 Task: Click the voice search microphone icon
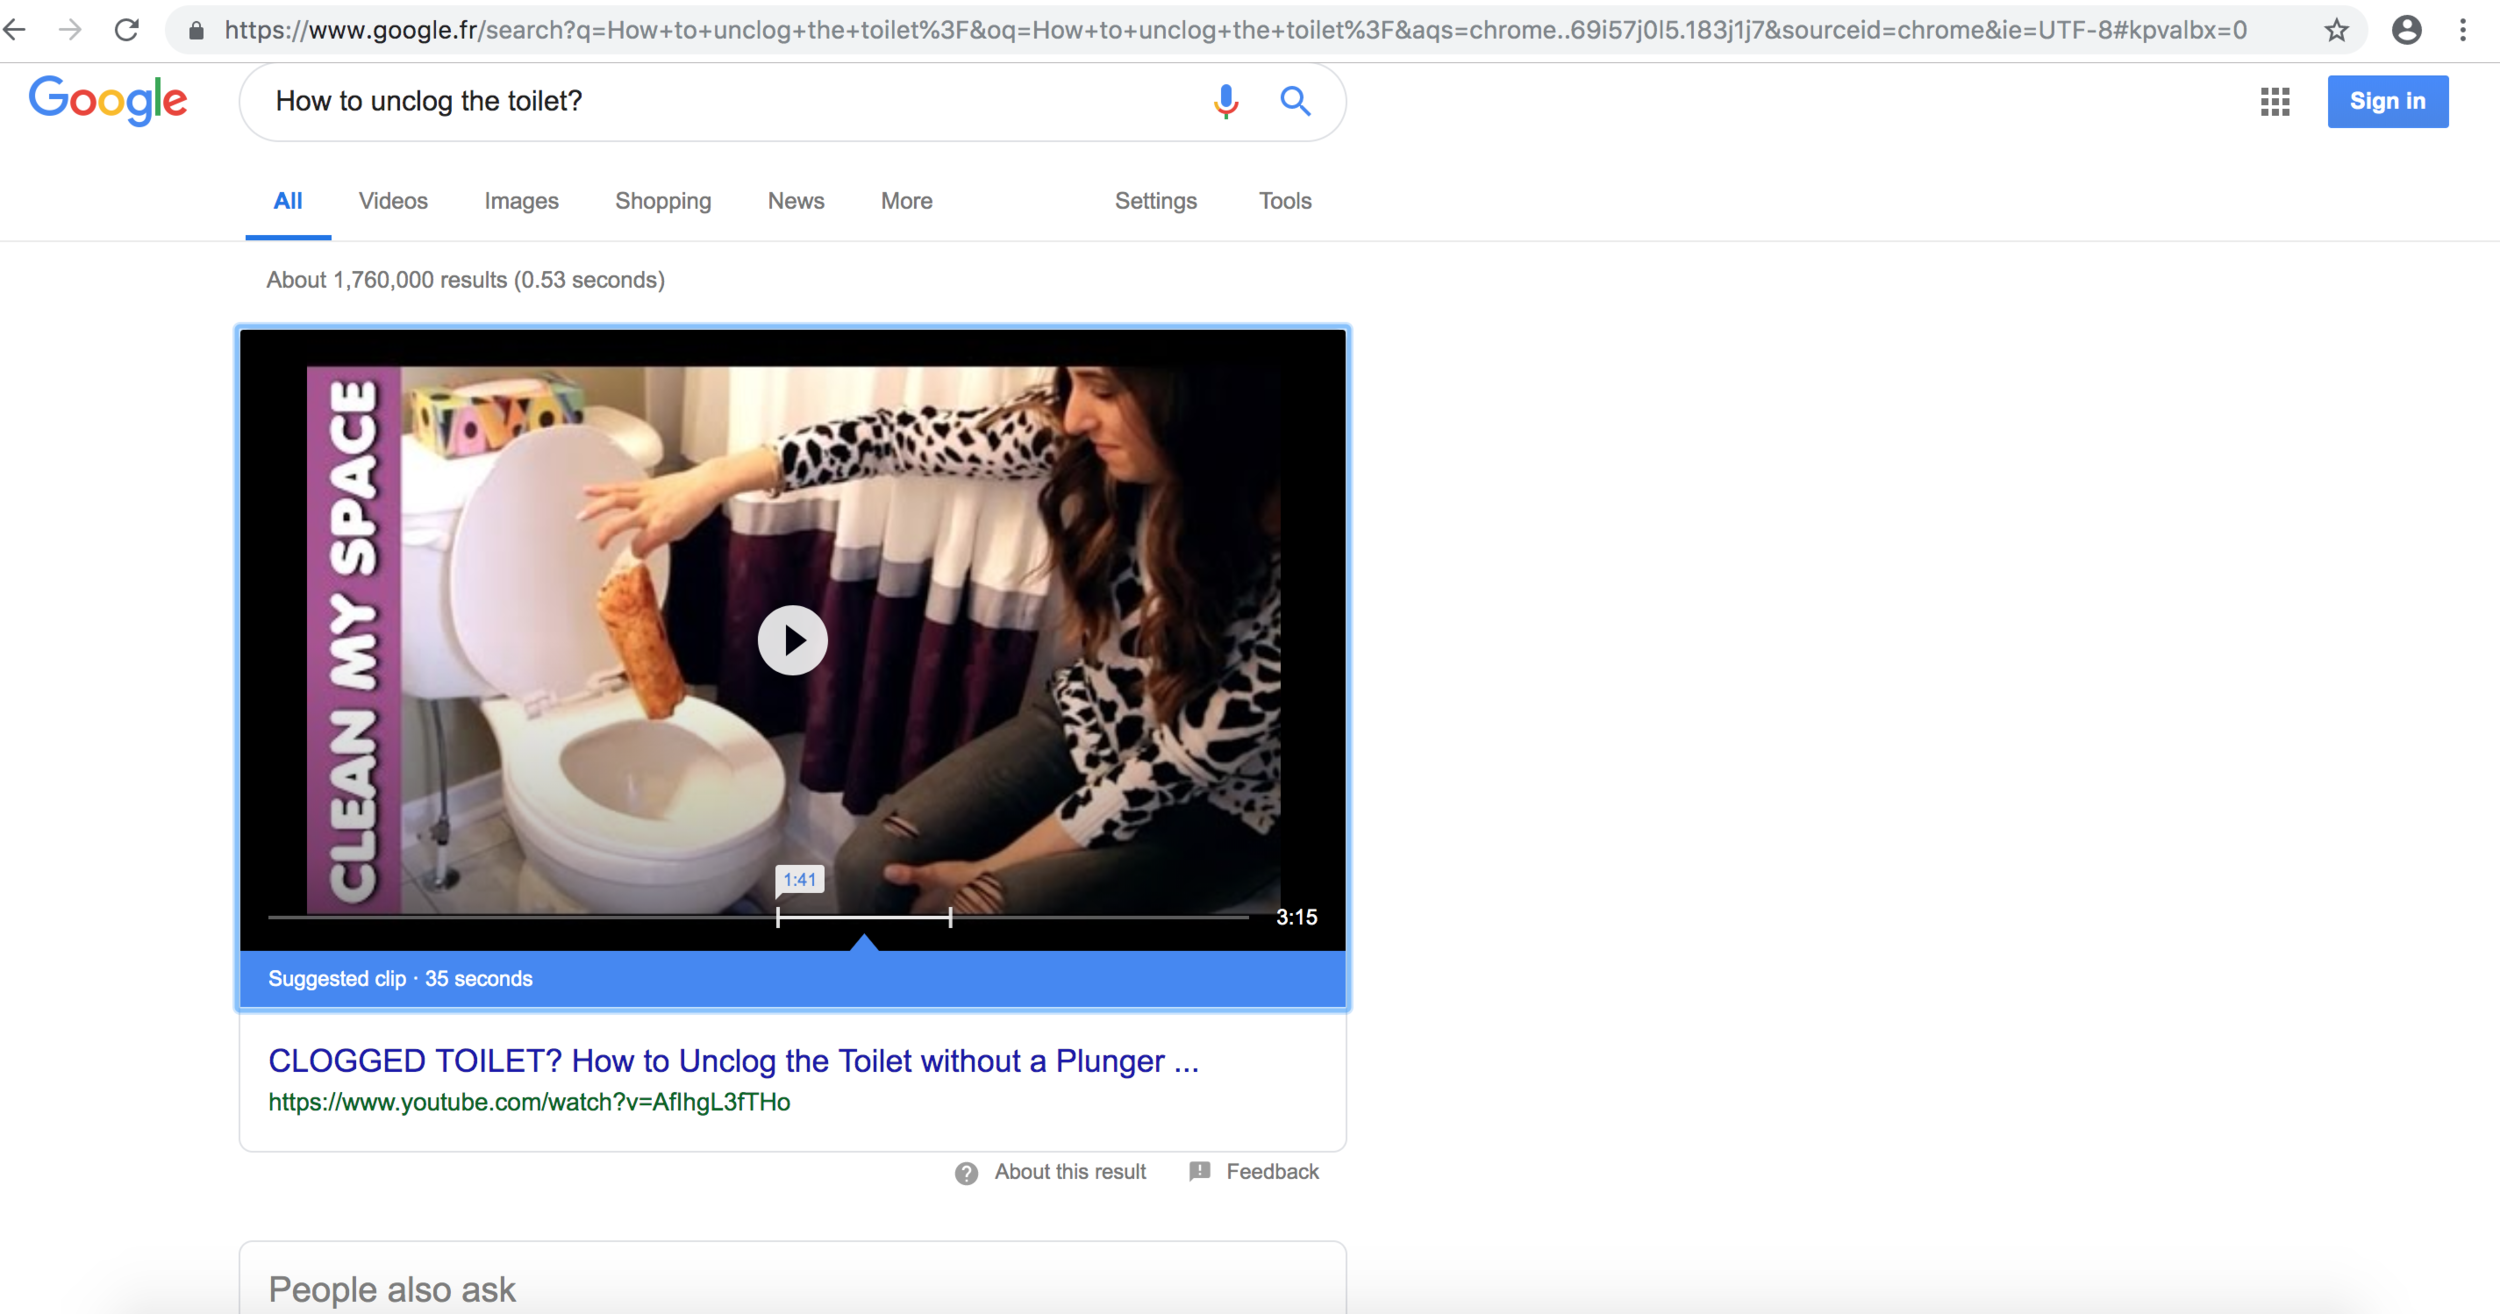pos(1226,101)
